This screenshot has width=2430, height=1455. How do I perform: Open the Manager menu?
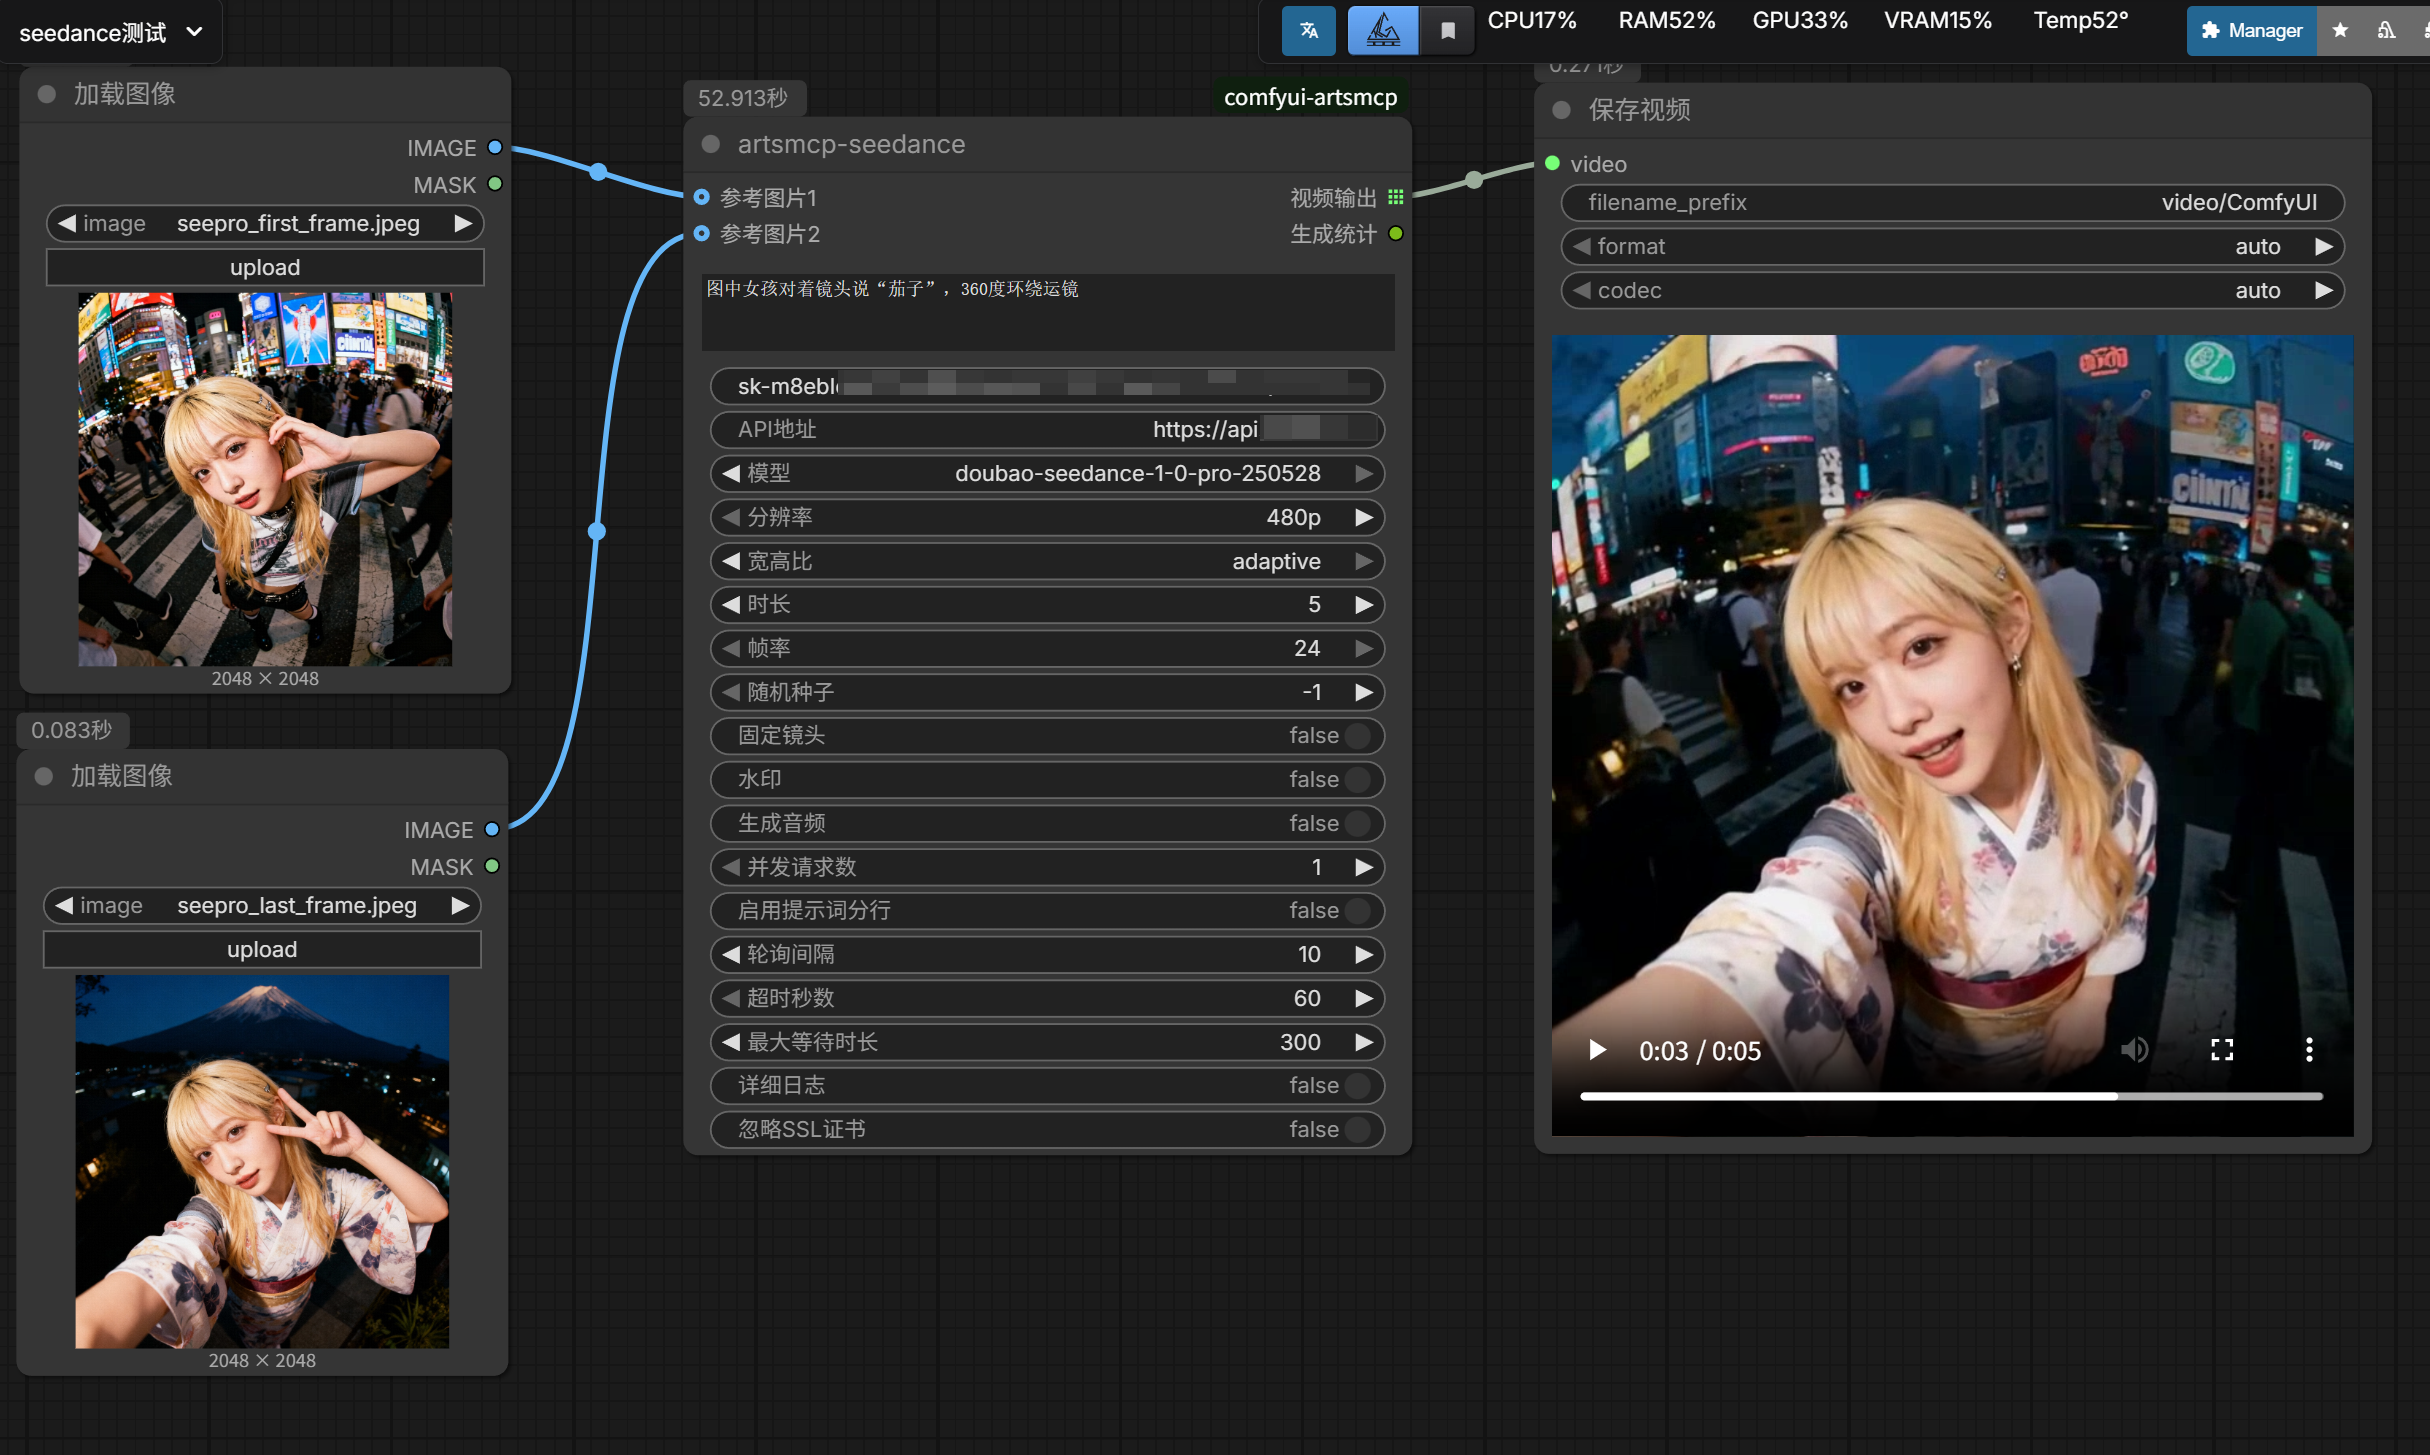coord(2251,30)
